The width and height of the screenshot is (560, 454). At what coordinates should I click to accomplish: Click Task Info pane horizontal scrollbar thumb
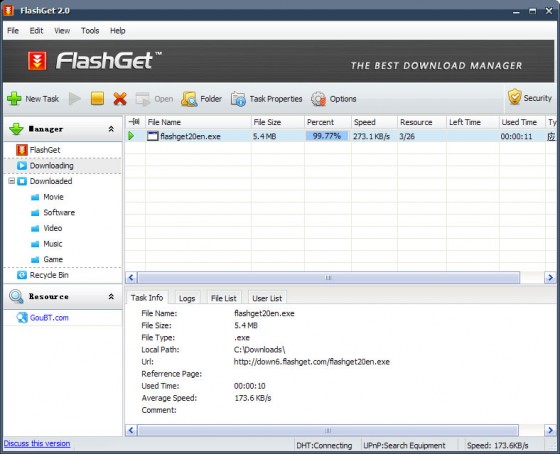point(328,430)
